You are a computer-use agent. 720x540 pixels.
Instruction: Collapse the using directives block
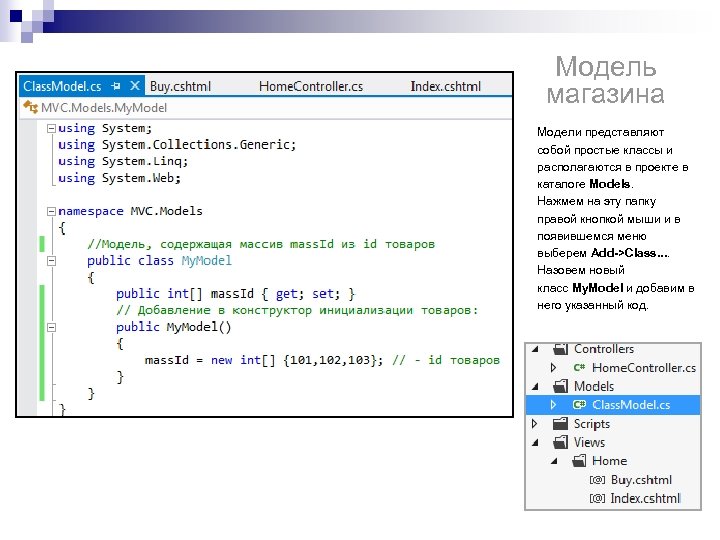pos(51,128)
